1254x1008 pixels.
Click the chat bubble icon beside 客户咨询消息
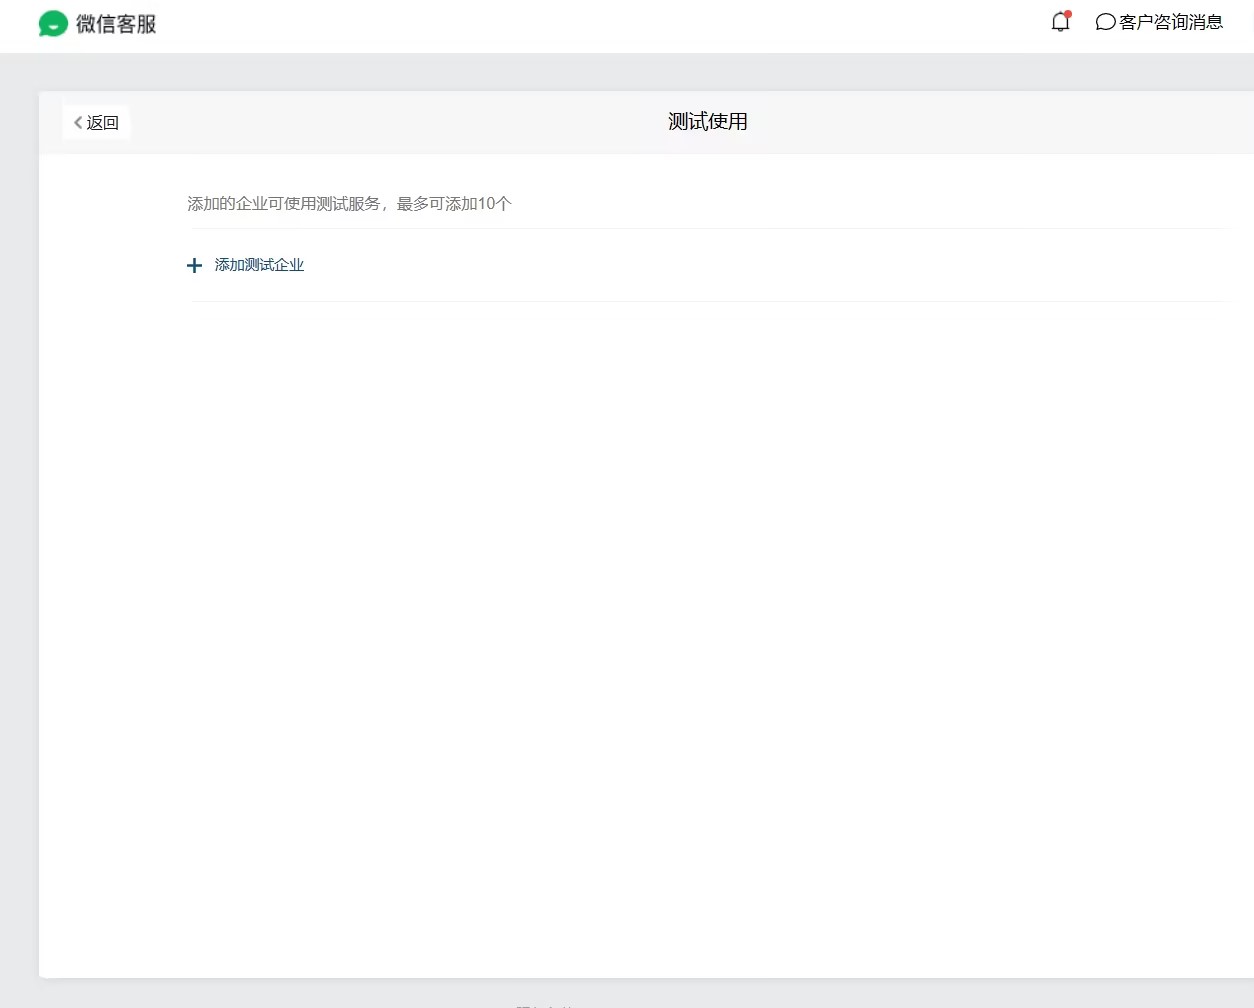point(1105,22)
